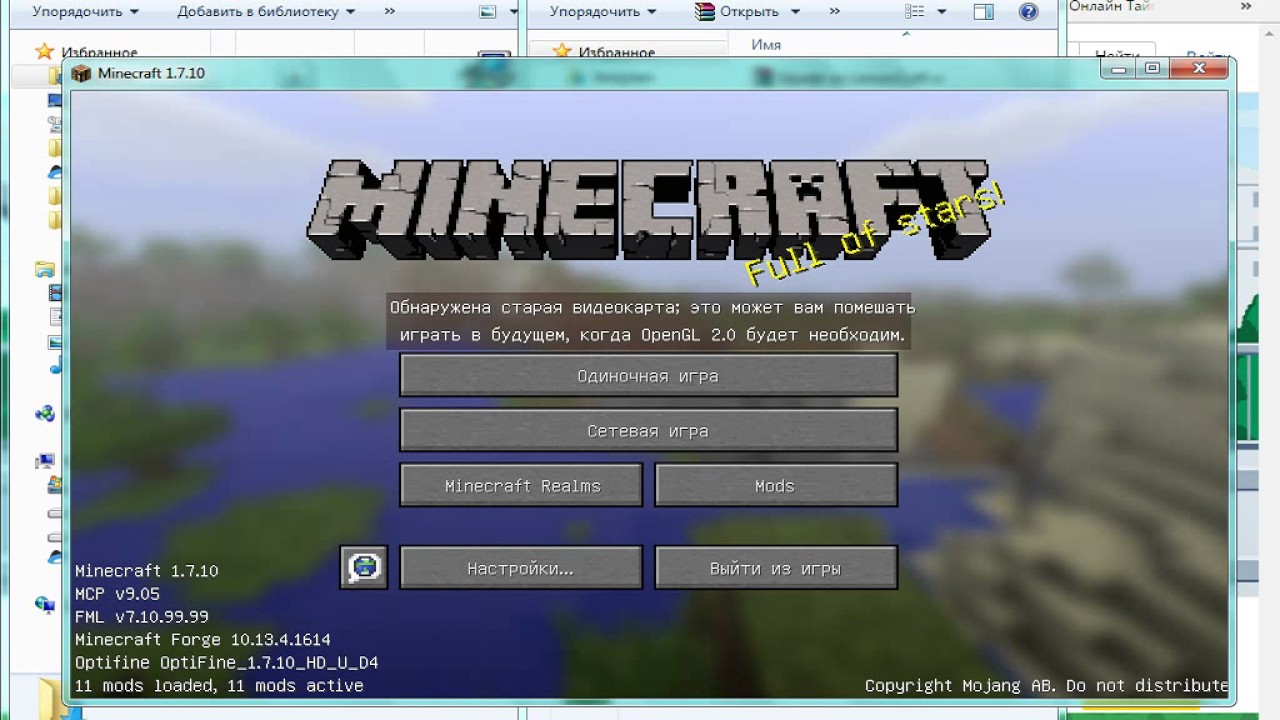The image size is (1280, 720).
Task: Open the view options arrow in right Explorer
Action: 940,12
